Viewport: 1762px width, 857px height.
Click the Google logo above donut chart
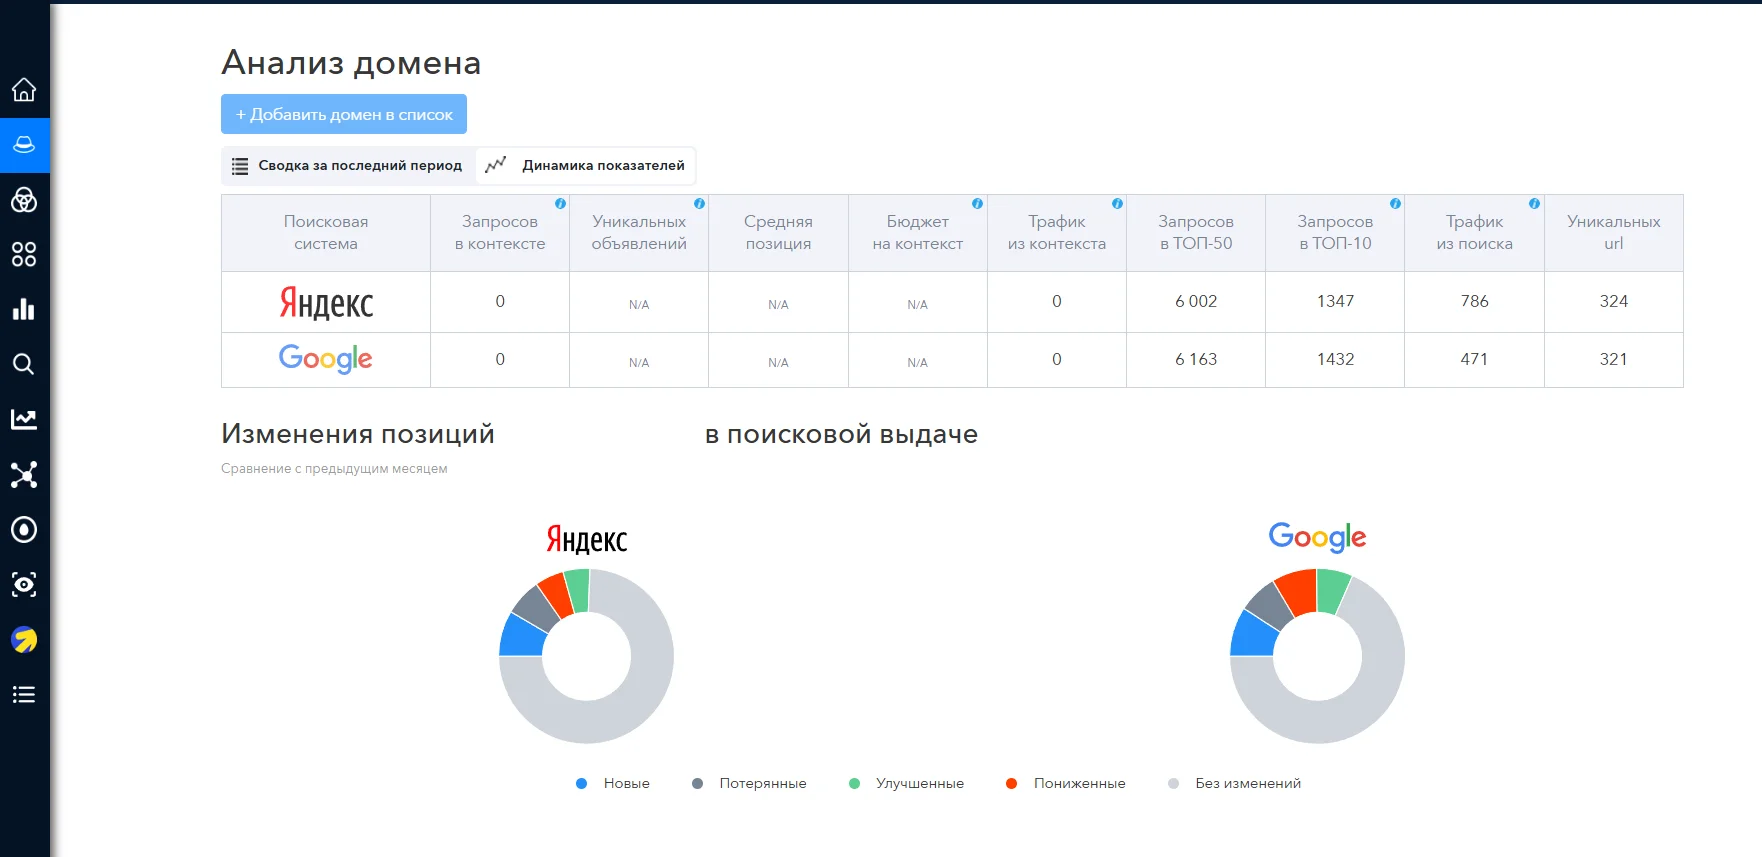[1317, 537]
